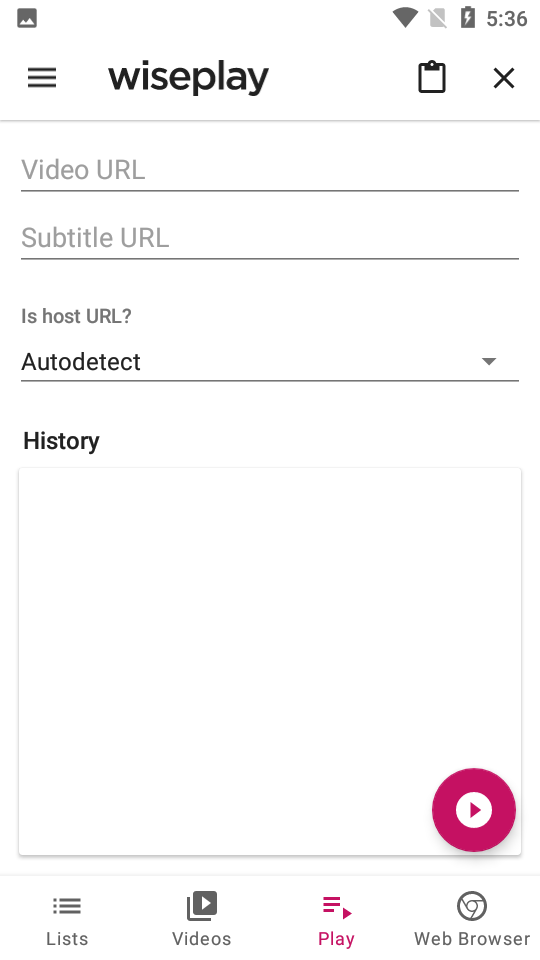Focus the Subtitle URL input field
540x960 pixels.
[x=270, y=239]
